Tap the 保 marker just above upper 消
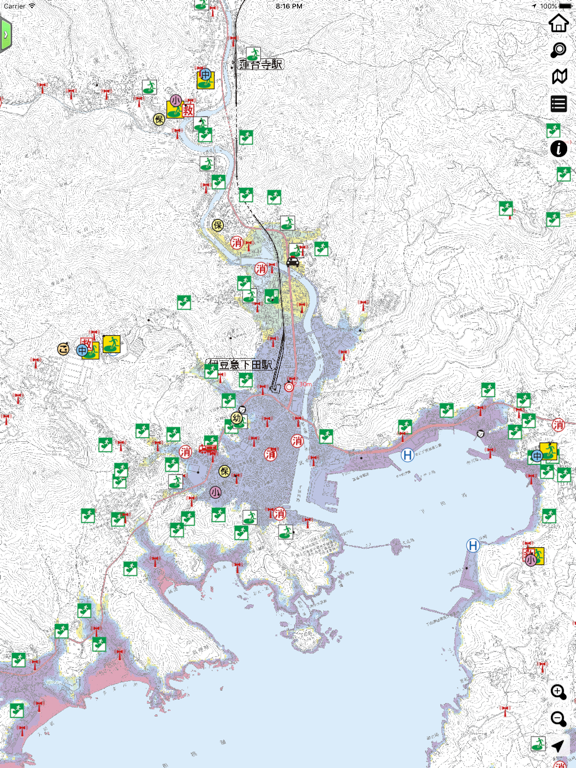Screen dimensions: 576x768 pyautogui.click(x=218, y=225)
